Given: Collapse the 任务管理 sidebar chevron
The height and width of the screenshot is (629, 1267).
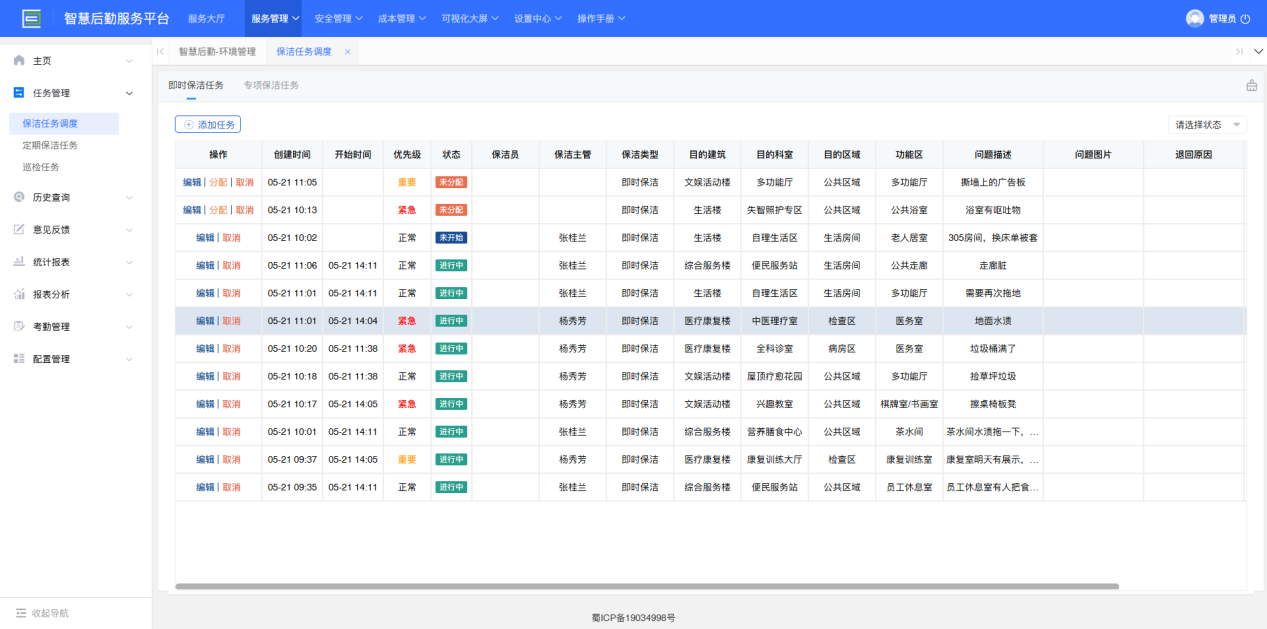Looking at the screenshot, I should (x=129, y=93).
